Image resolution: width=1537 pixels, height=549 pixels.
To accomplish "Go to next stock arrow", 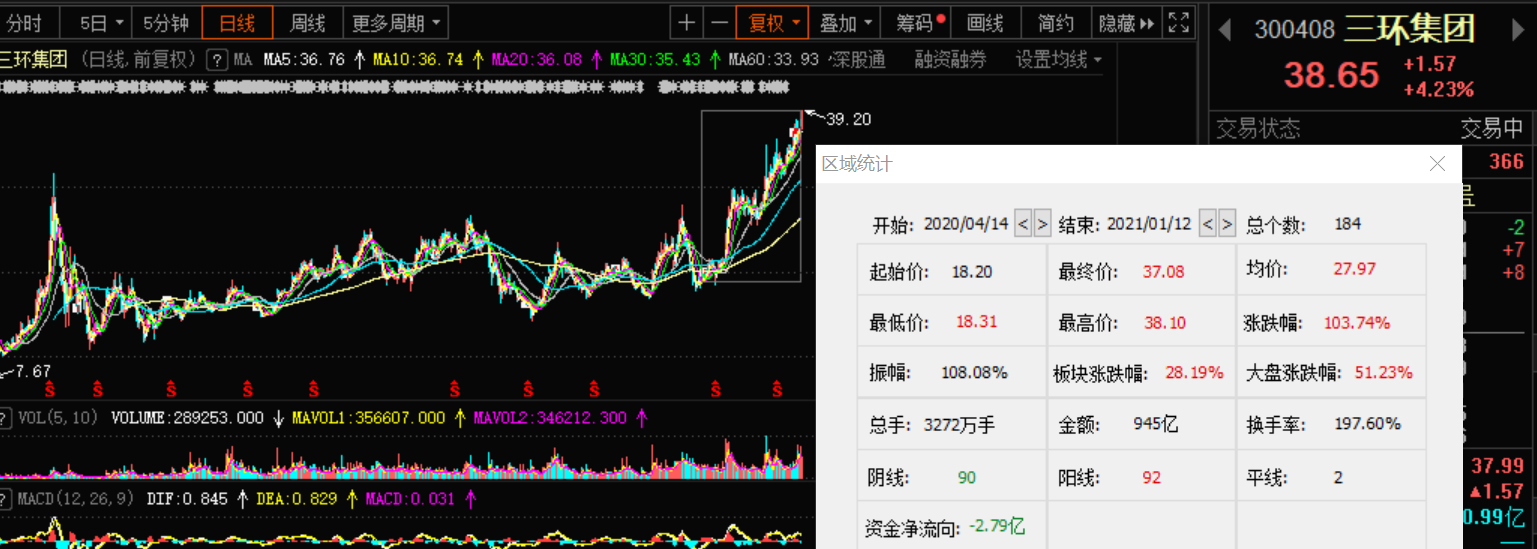I will click(x=1517, y=30).
